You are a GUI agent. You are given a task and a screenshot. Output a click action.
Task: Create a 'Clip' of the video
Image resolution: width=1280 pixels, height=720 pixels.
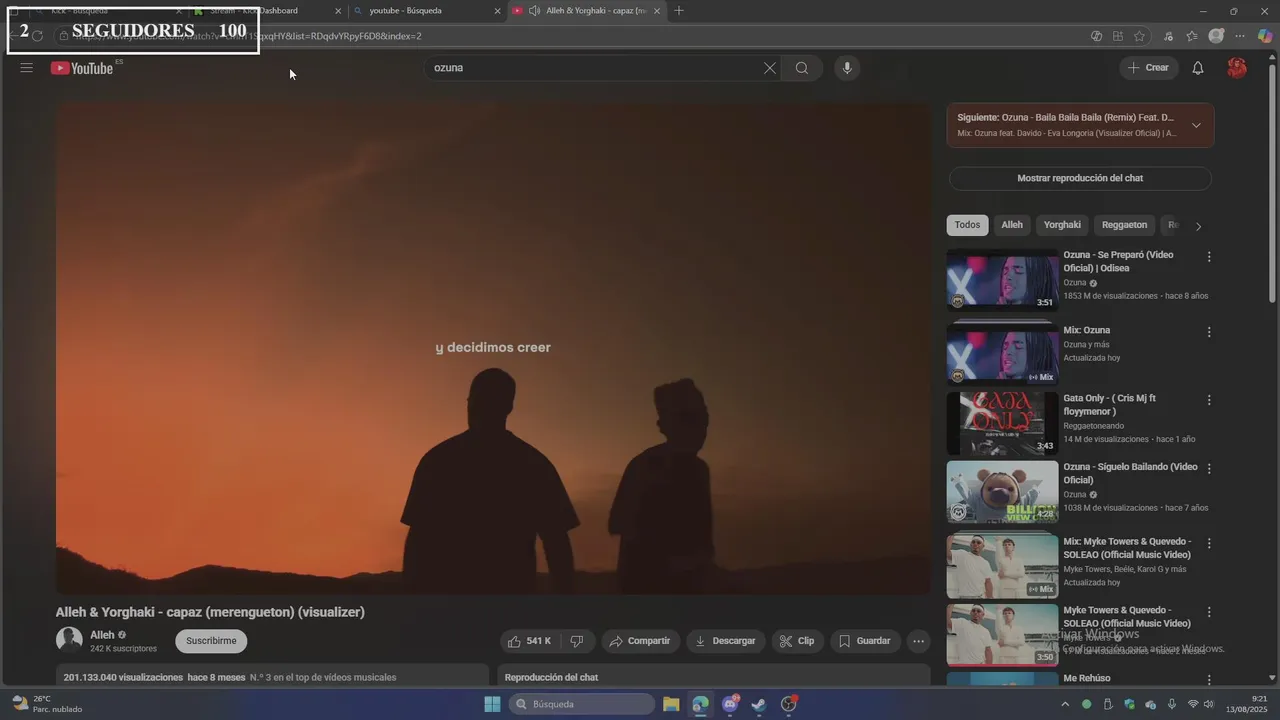point(797,641)
